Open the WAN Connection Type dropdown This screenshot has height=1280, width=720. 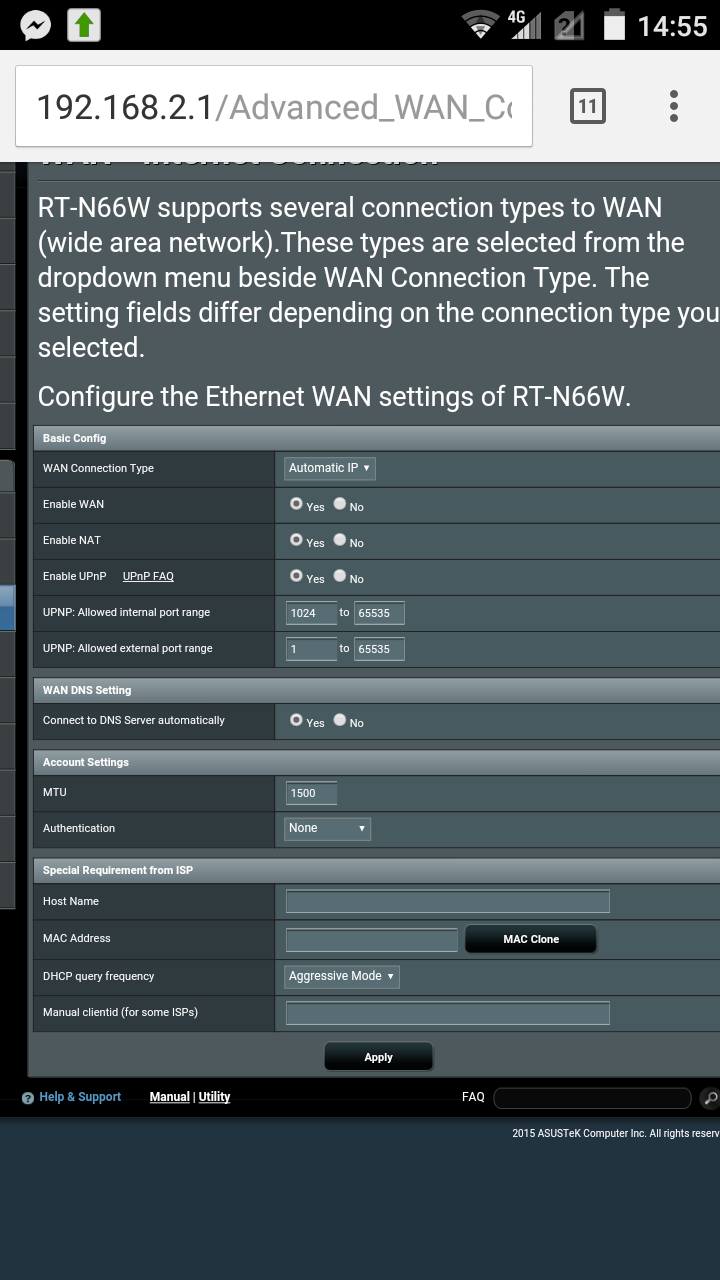point(330,468)
